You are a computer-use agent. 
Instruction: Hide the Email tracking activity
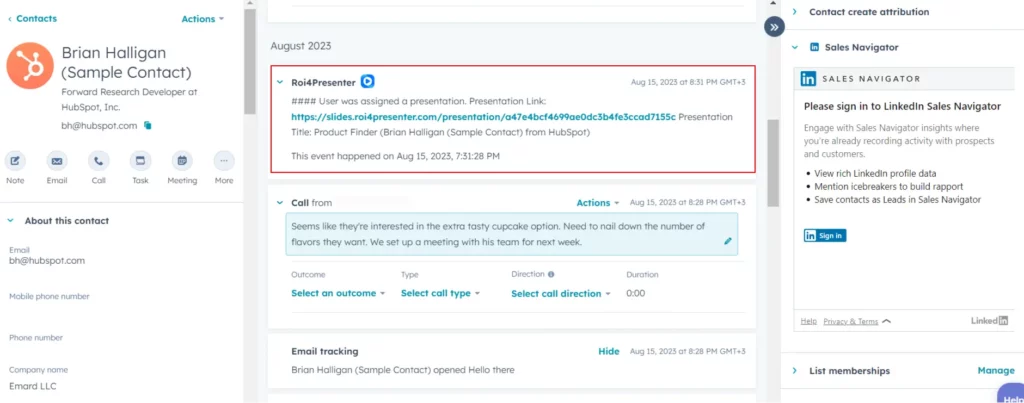pos(609,351)
